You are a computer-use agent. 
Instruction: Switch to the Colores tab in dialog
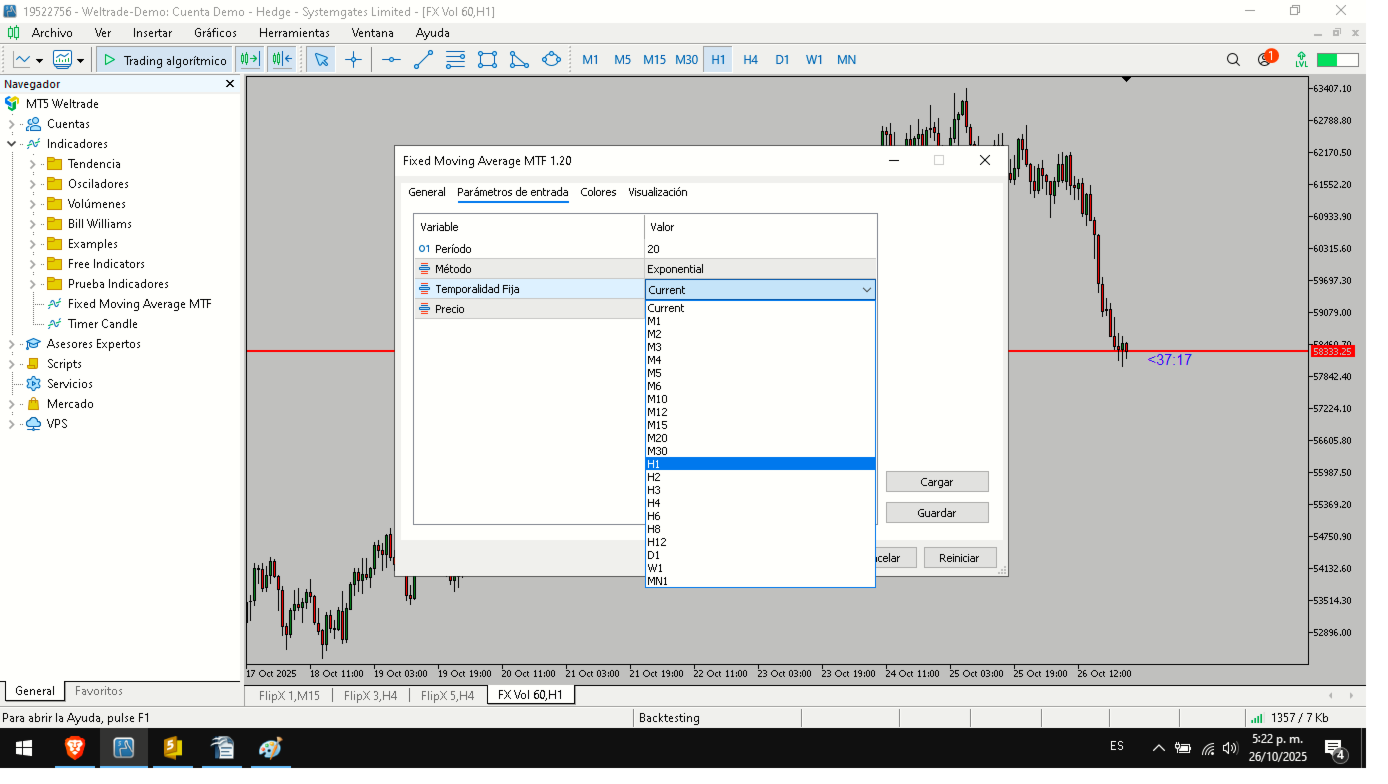click(598, 192)
